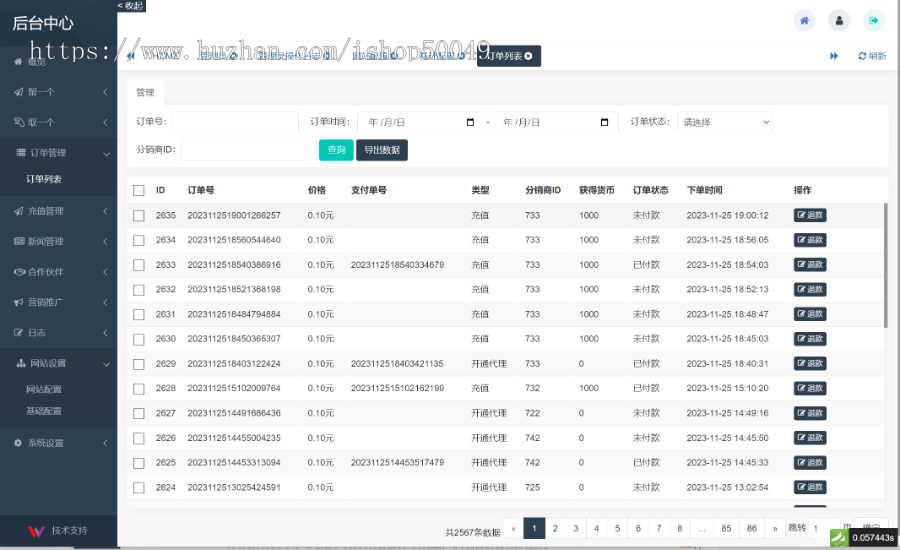
Task: Click the 日志 edit icon in sidebar
Action: [x=18, y=332]
